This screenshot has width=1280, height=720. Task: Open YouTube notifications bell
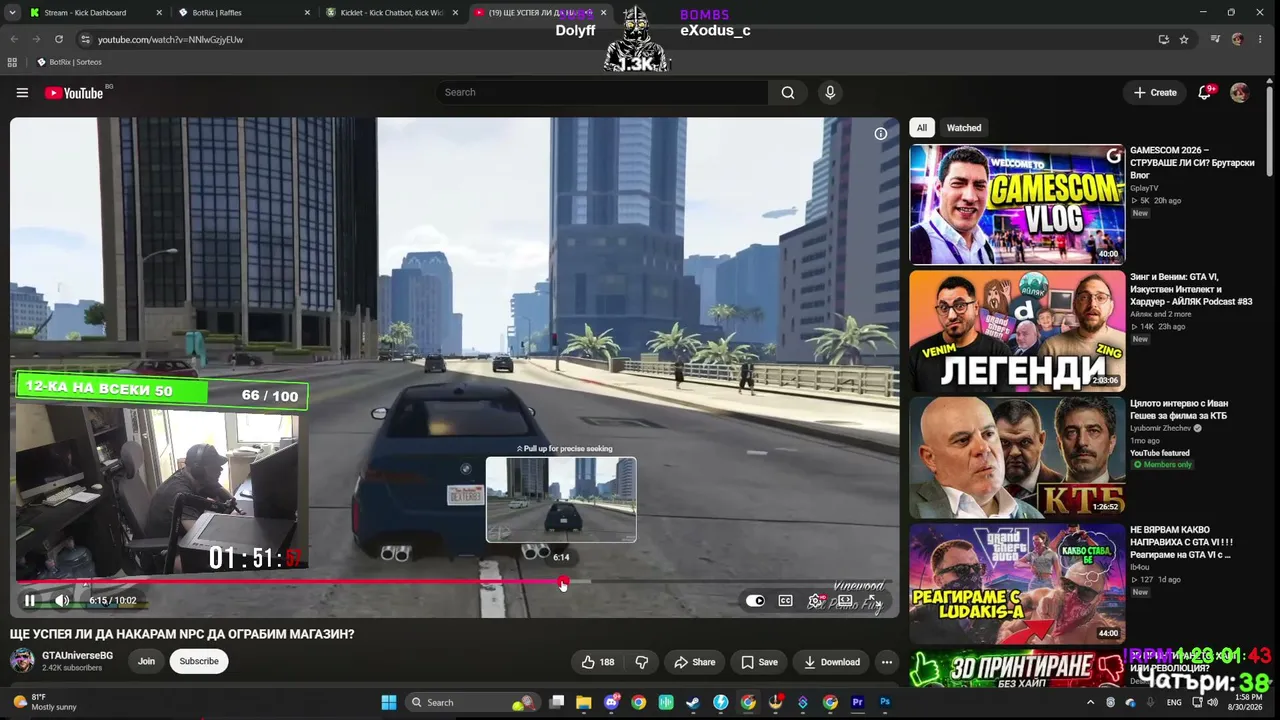(1205, 92)
